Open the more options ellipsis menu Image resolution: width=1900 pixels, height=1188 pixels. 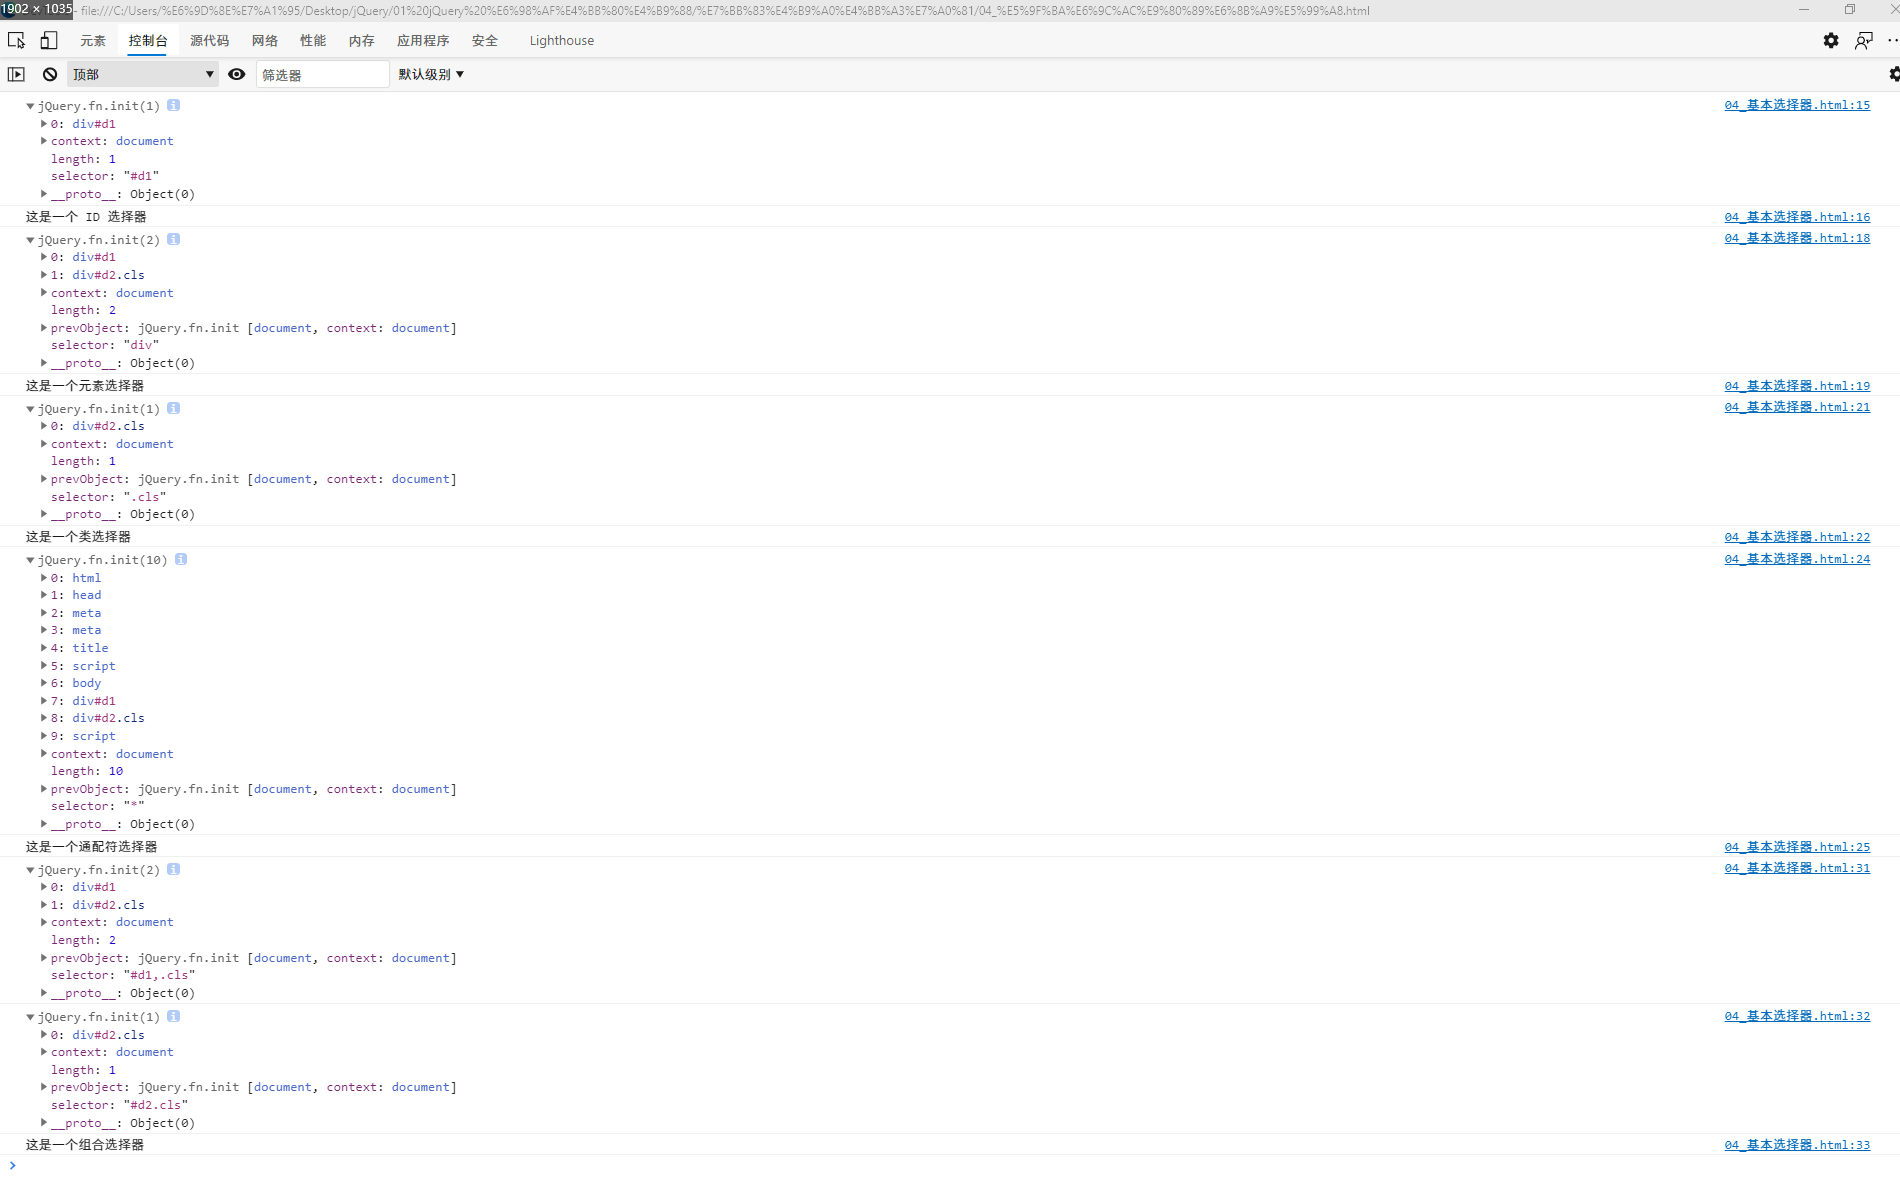coord(1892,40)
